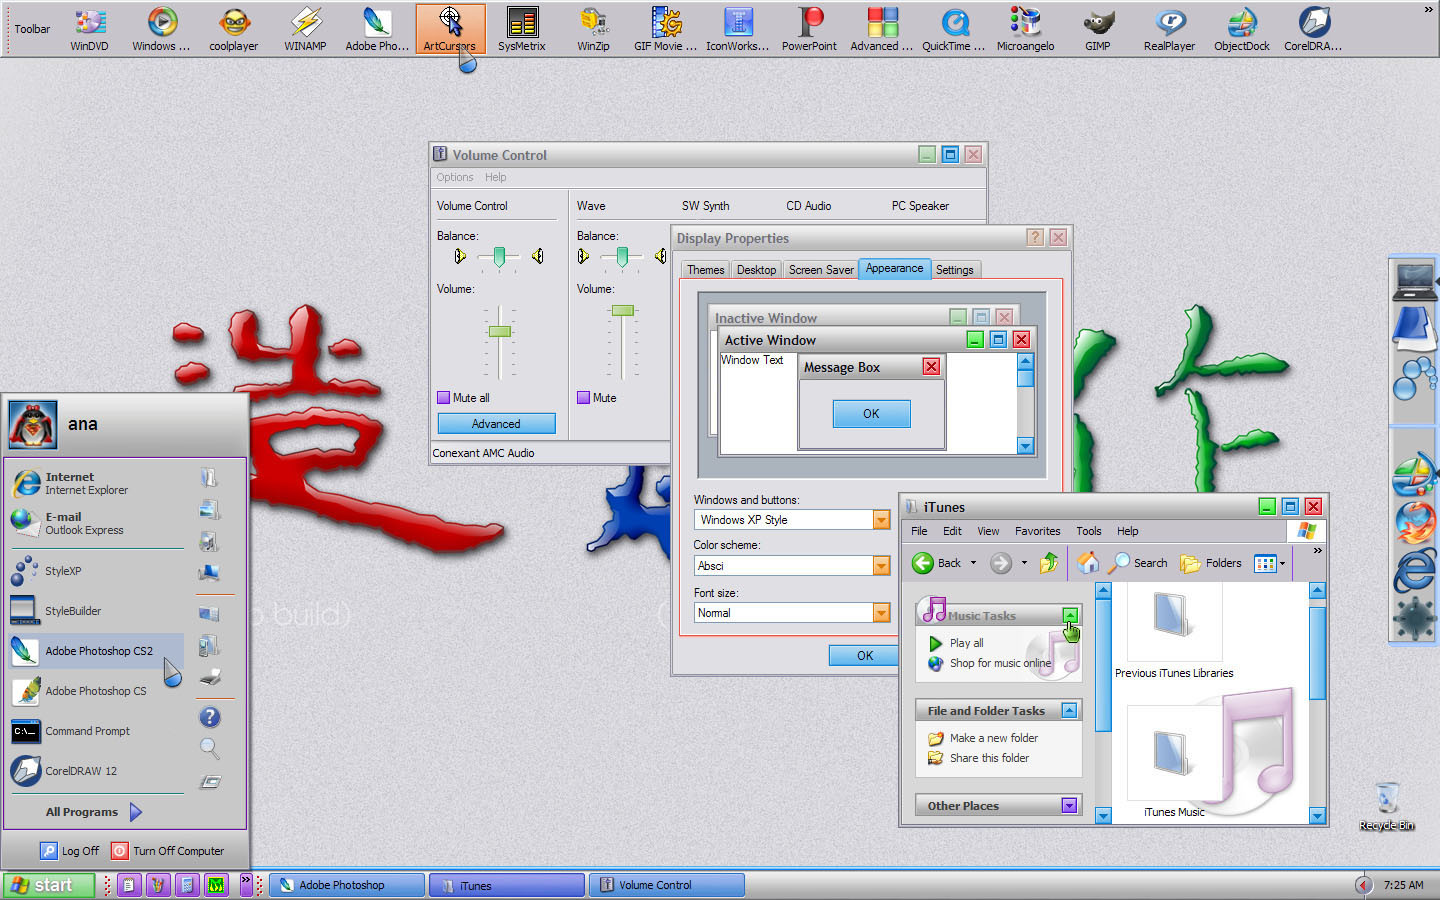Image resolution: width=1440 pixels, height=900 pixels.
Task: Click Turn Off Computer button
Action: point(168,851)
